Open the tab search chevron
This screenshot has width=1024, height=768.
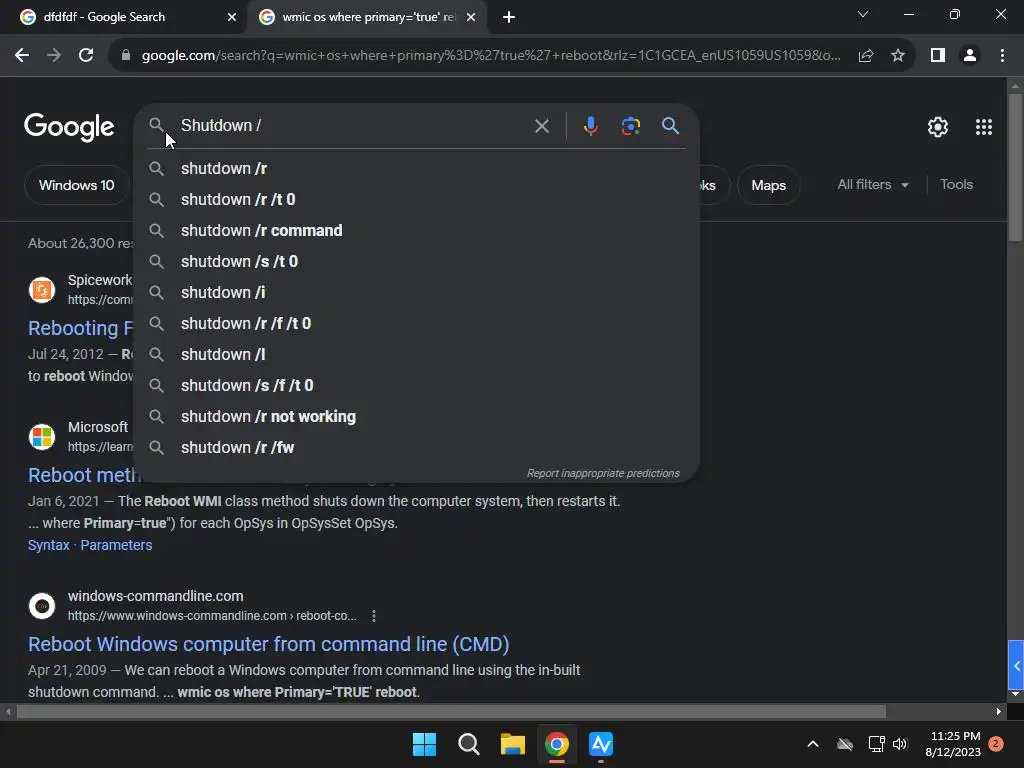click(863, 14)
